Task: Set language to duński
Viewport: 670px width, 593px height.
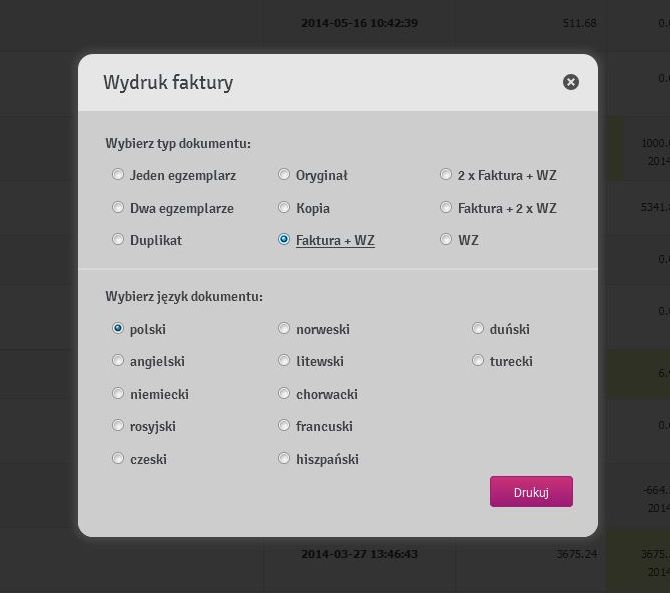Action: (x=478, y=329)
